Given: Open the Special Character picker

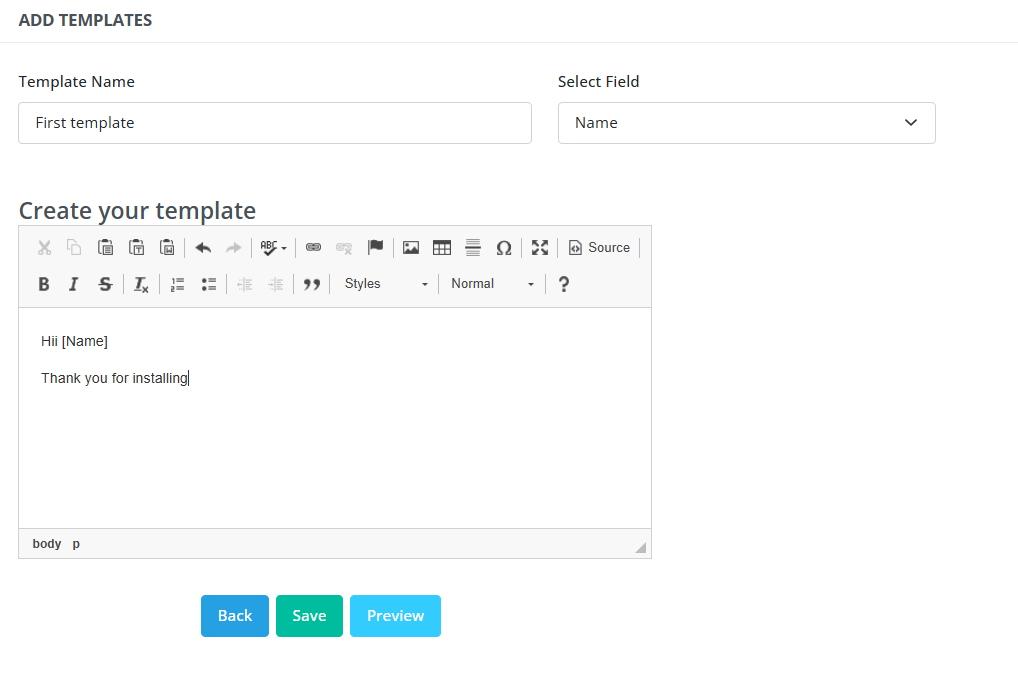Looking at the screenshot, I should [504, 247].
